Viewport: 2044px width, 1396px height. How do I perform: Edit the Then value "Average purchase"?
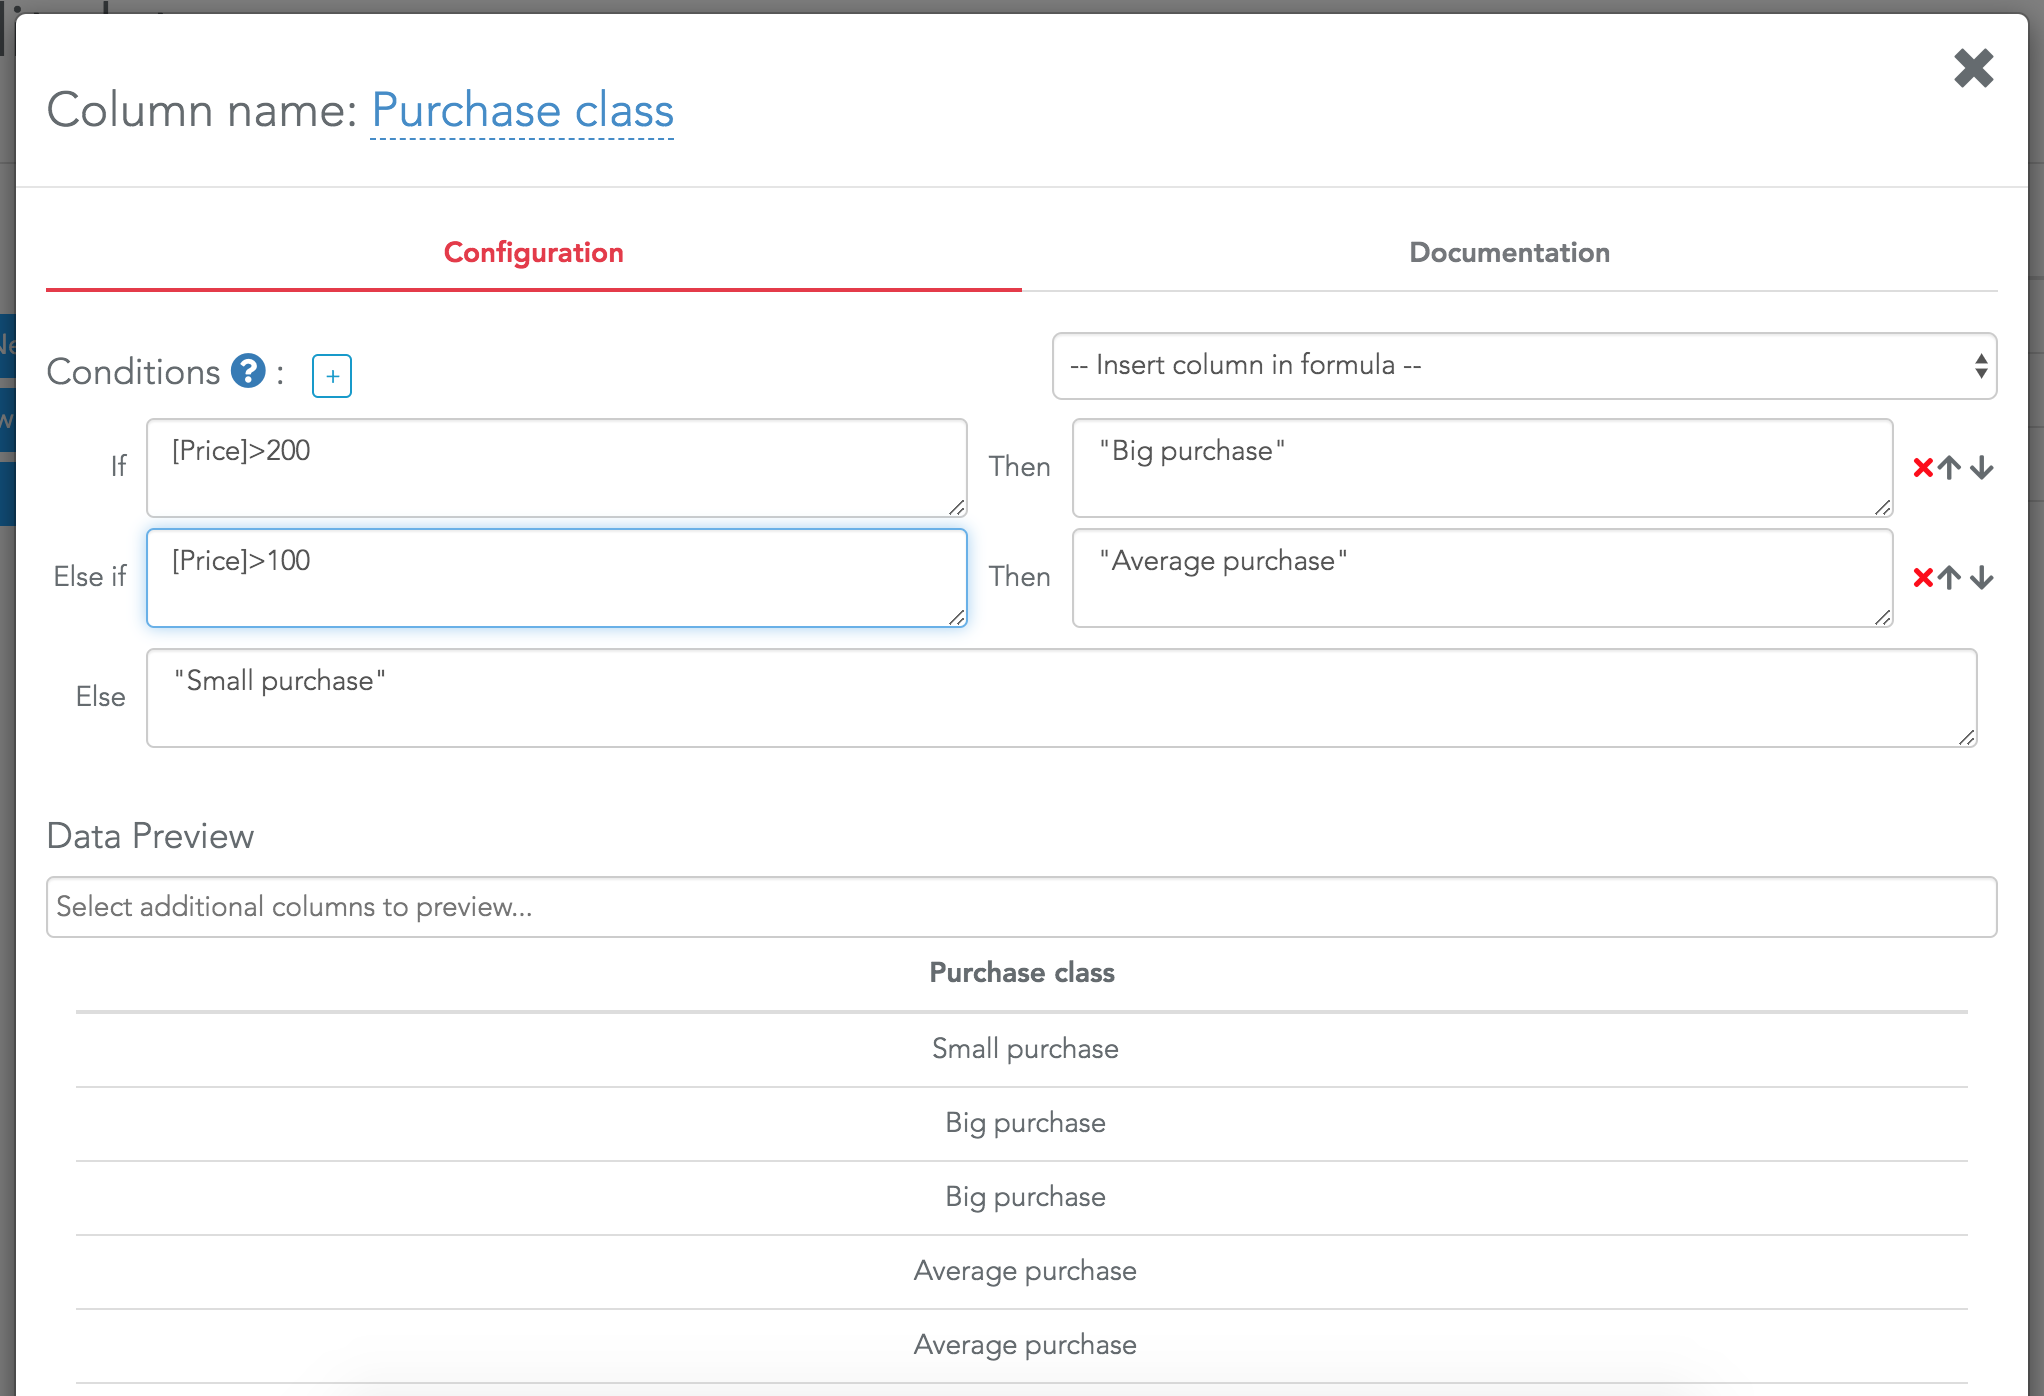click(1482, 578)
